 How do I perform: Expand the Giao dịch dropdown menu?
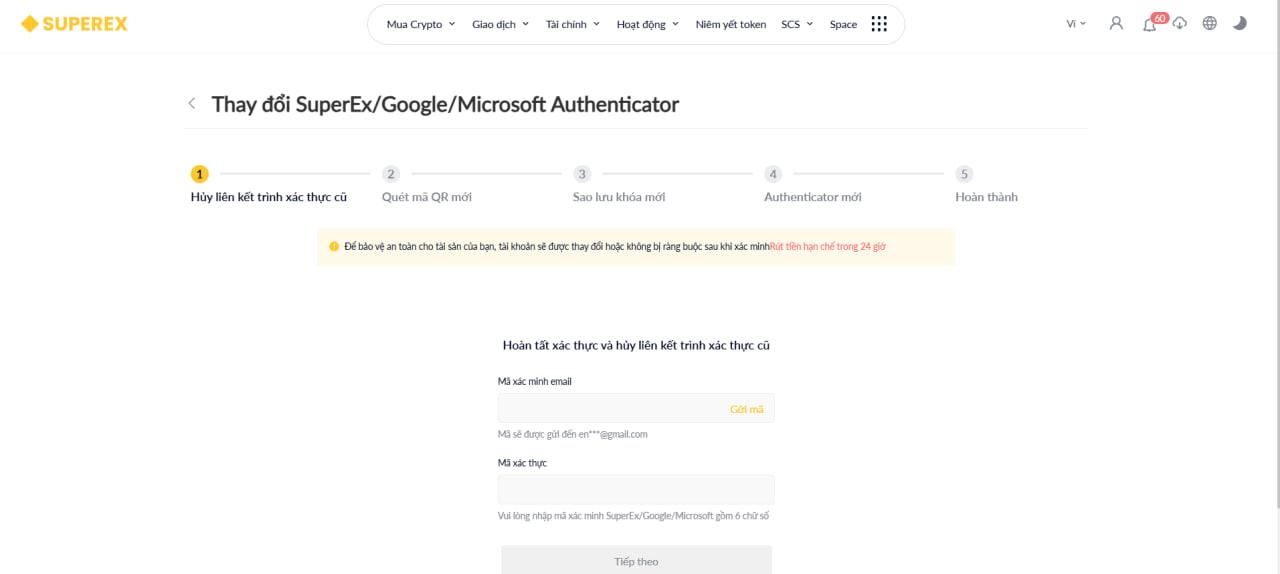pos(500,24)
